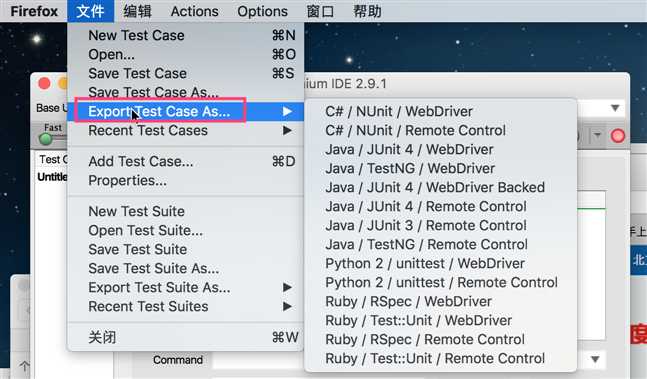Viewport: 647px width, 379px height.
Task: Click the Command input field
Action: tap(258, 360)
